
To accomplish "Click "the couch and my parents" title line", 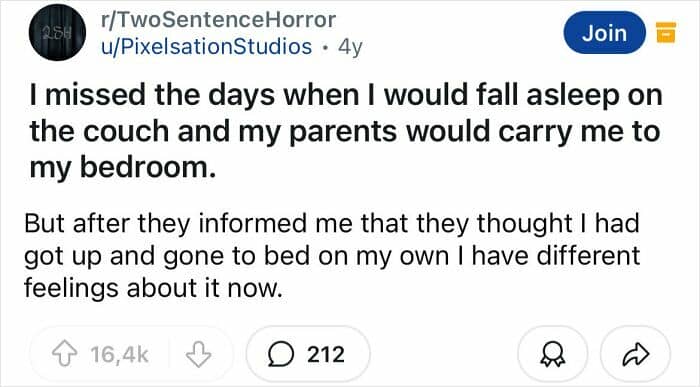I will pyautogui.click(x=213, y=133).
